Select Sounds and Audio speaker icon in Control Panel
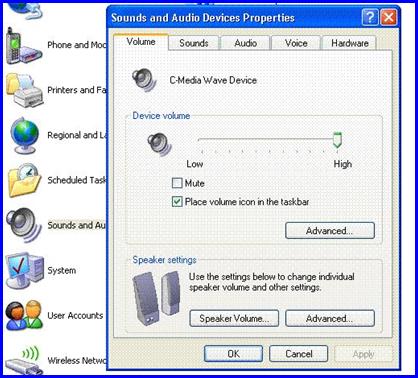The height and width of the screenshot is (378, 418). [24, 225]
